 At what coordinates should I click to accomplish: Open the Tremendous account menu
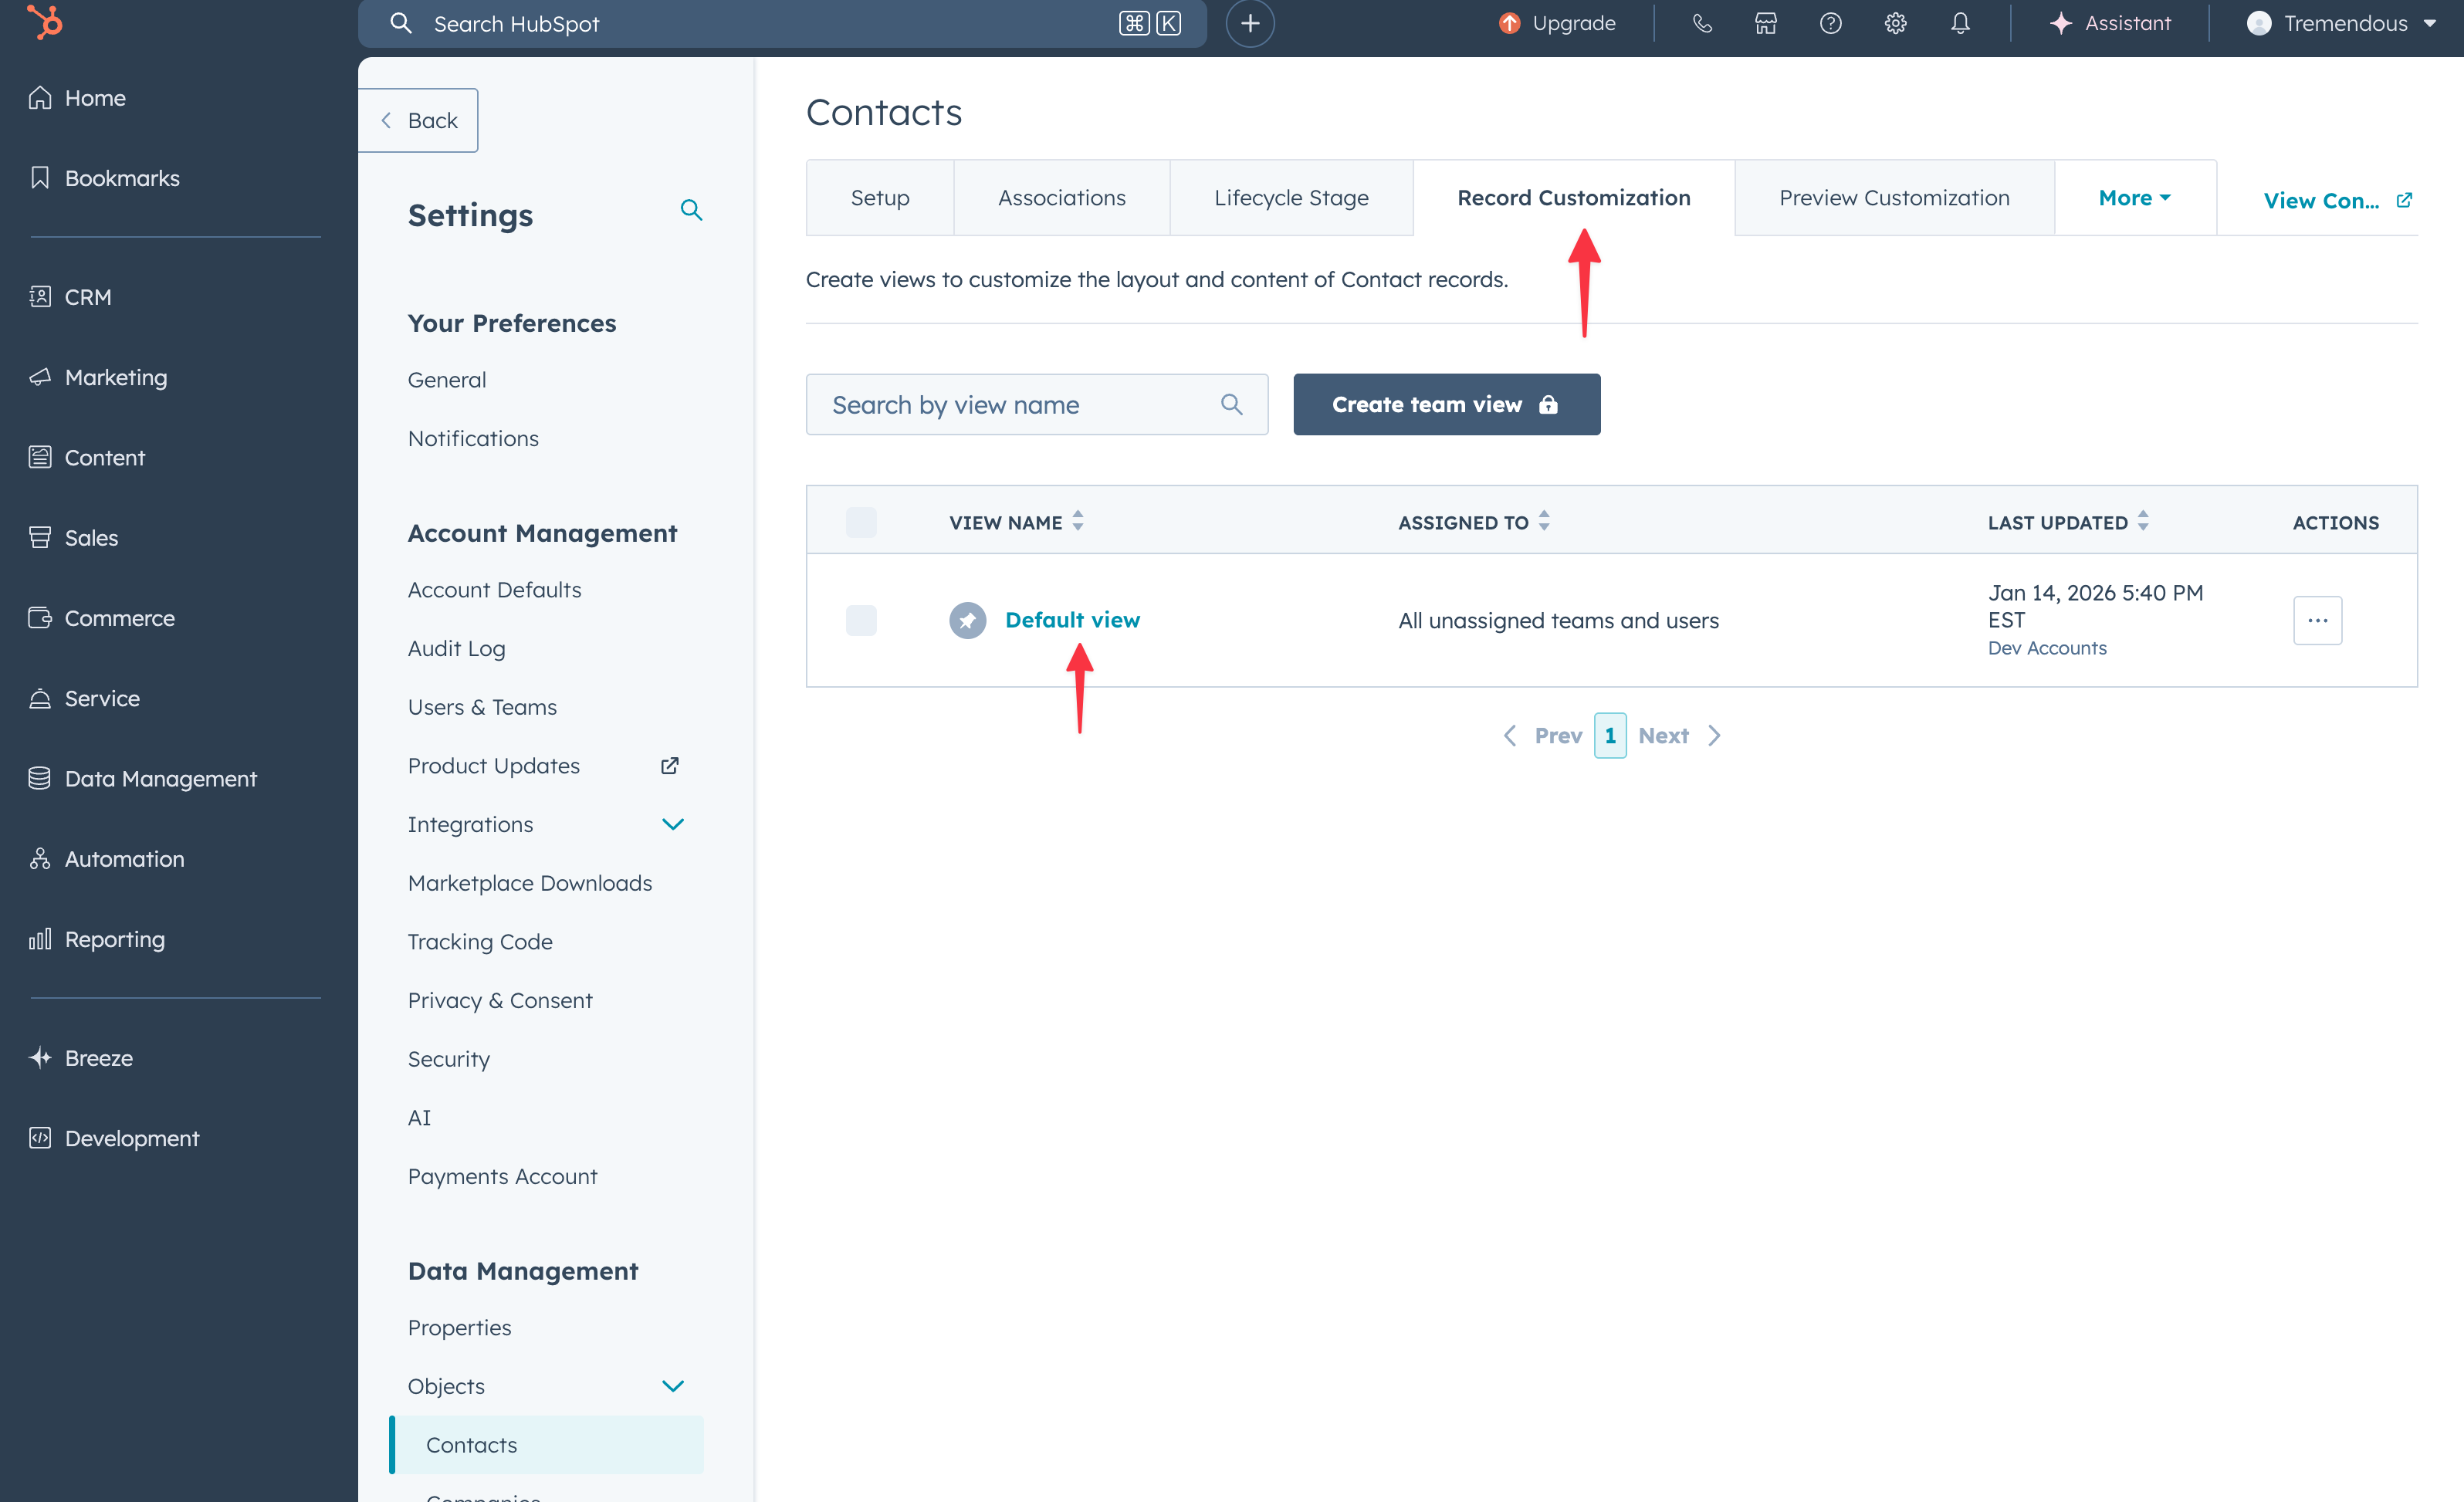[x=2340, y=23]
